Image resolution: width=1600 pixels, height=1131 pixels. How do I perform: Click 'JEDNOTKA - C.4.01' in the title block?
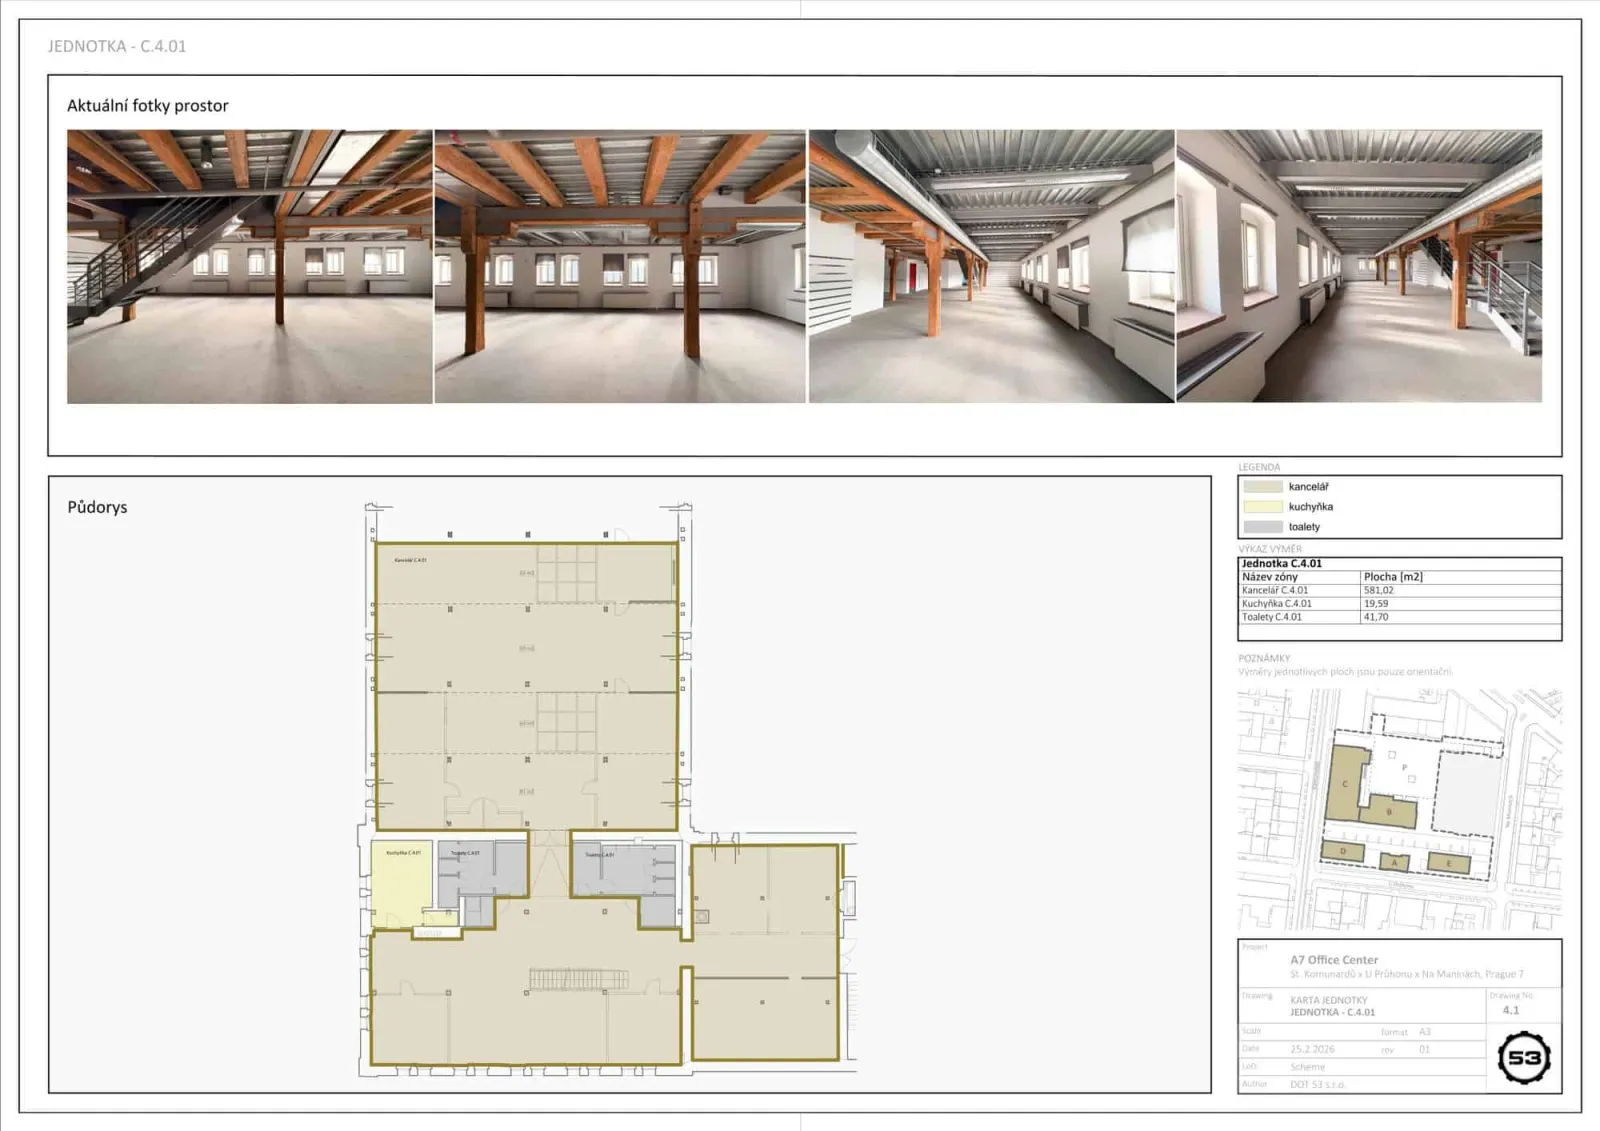pos(1333,1012)
